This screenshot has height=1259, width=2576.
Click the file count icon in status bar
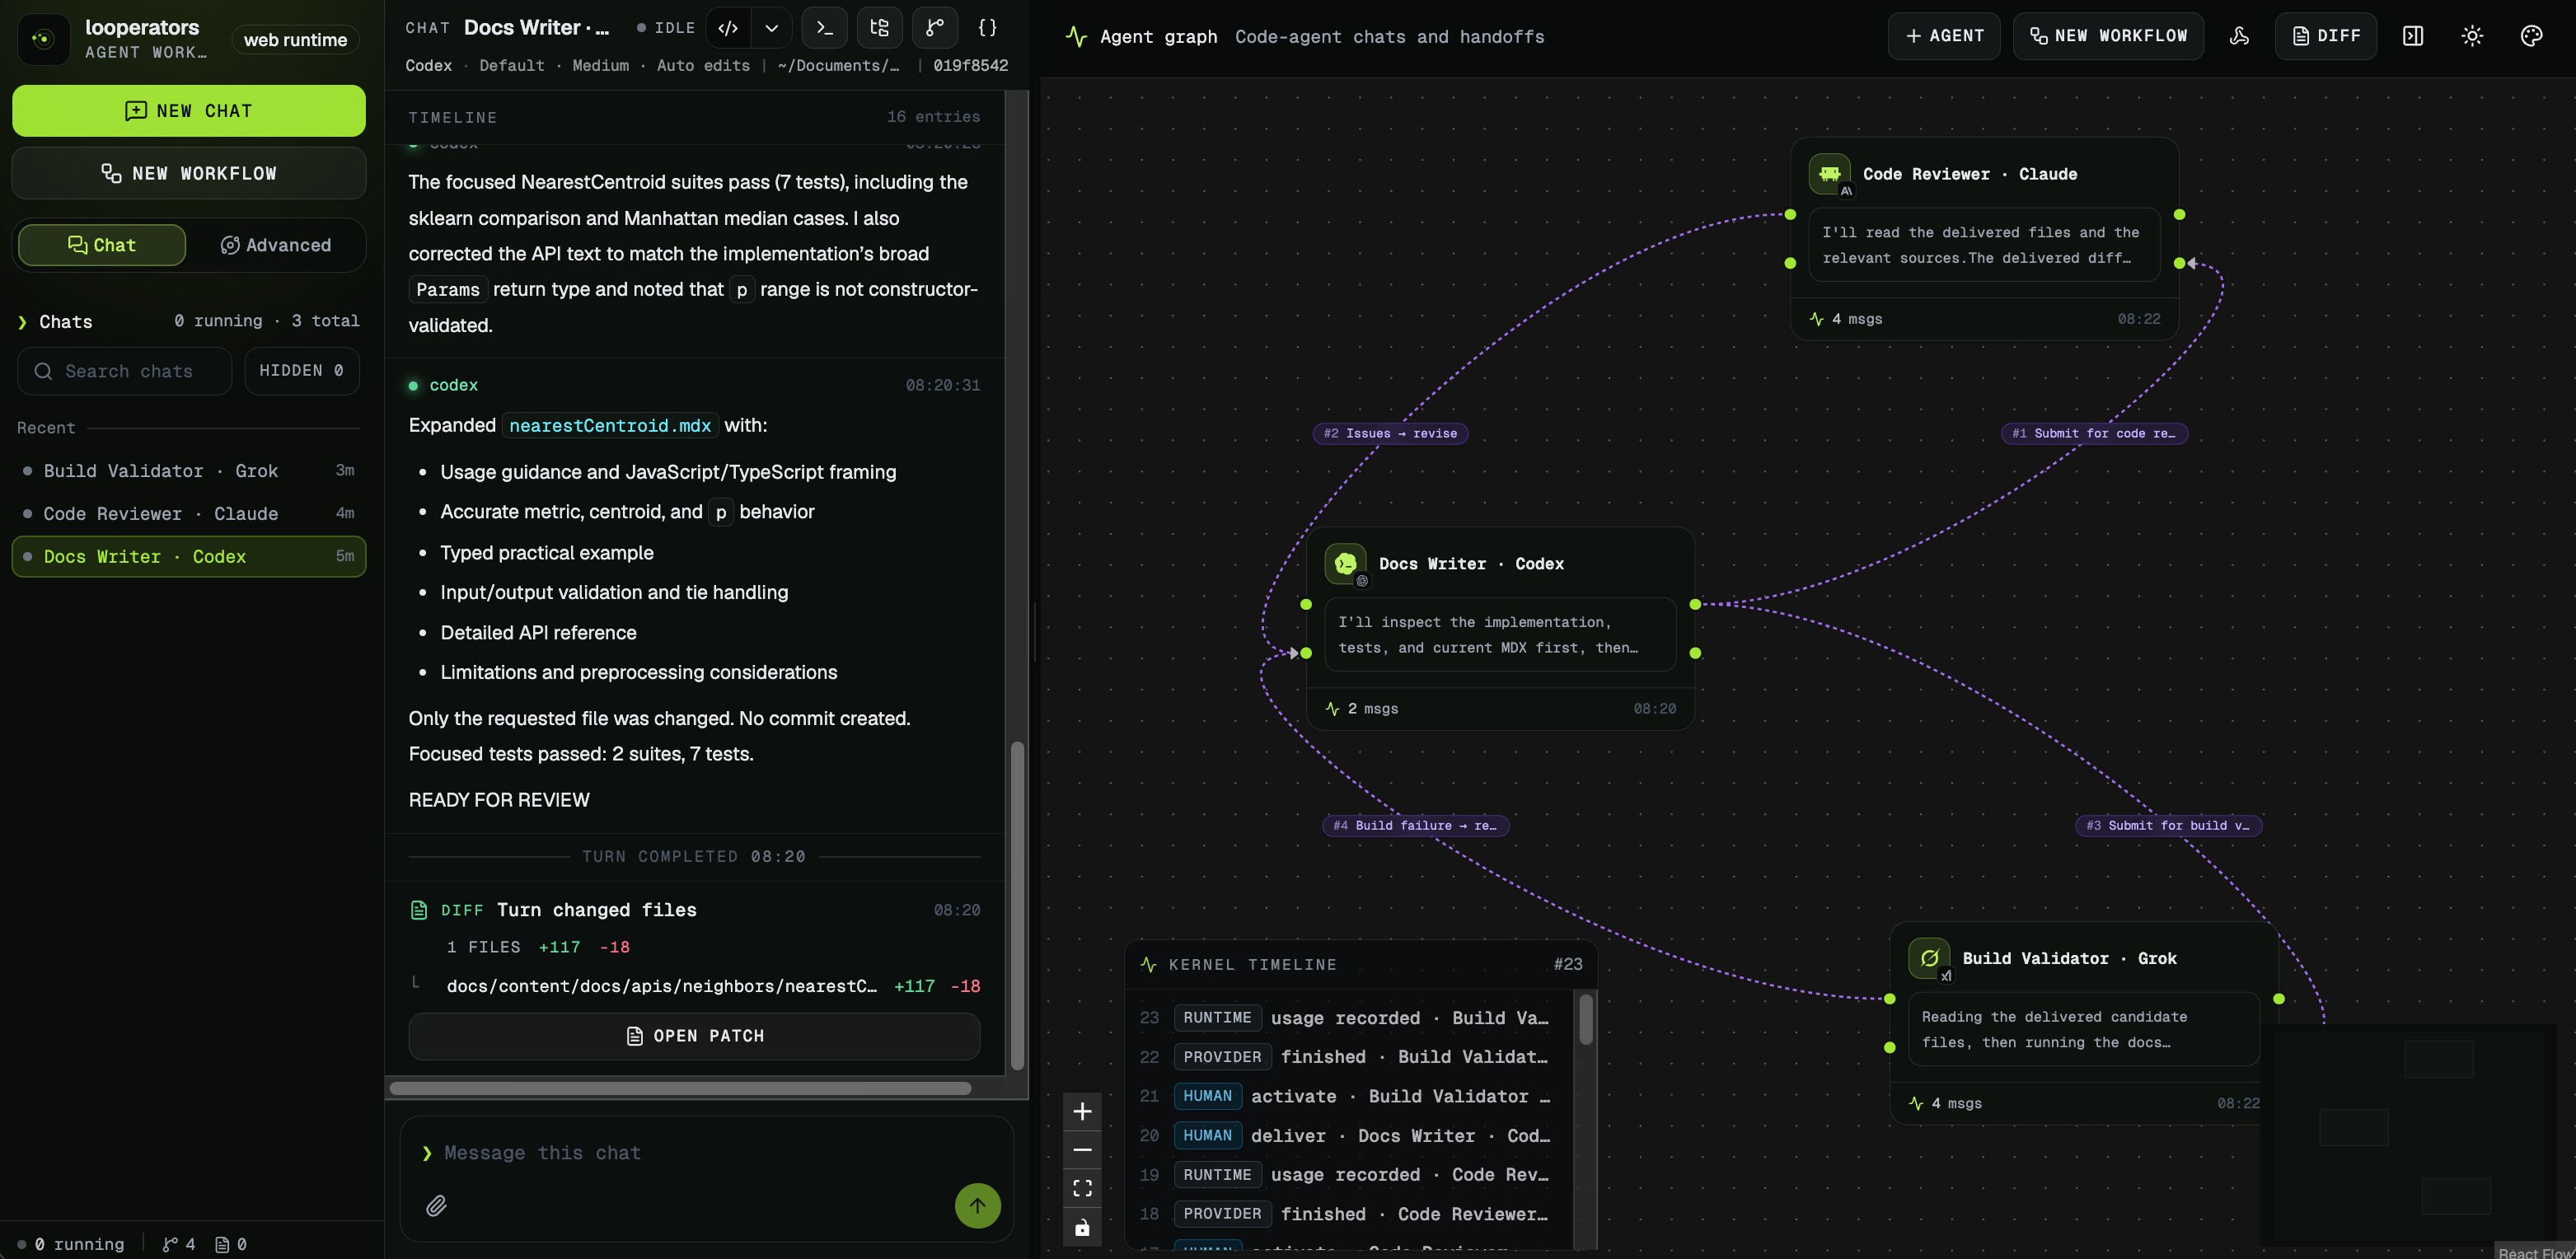222,1244
